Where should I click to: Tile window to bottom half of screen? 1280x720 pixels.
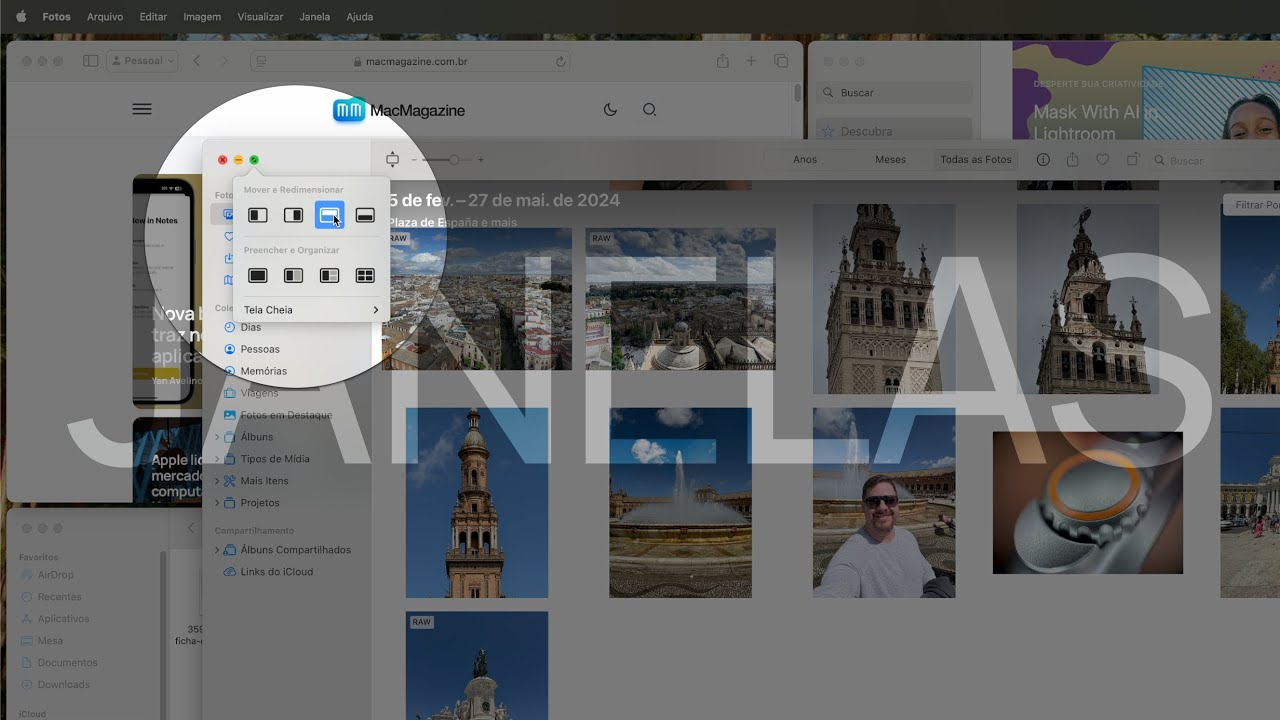pos(365,215)
